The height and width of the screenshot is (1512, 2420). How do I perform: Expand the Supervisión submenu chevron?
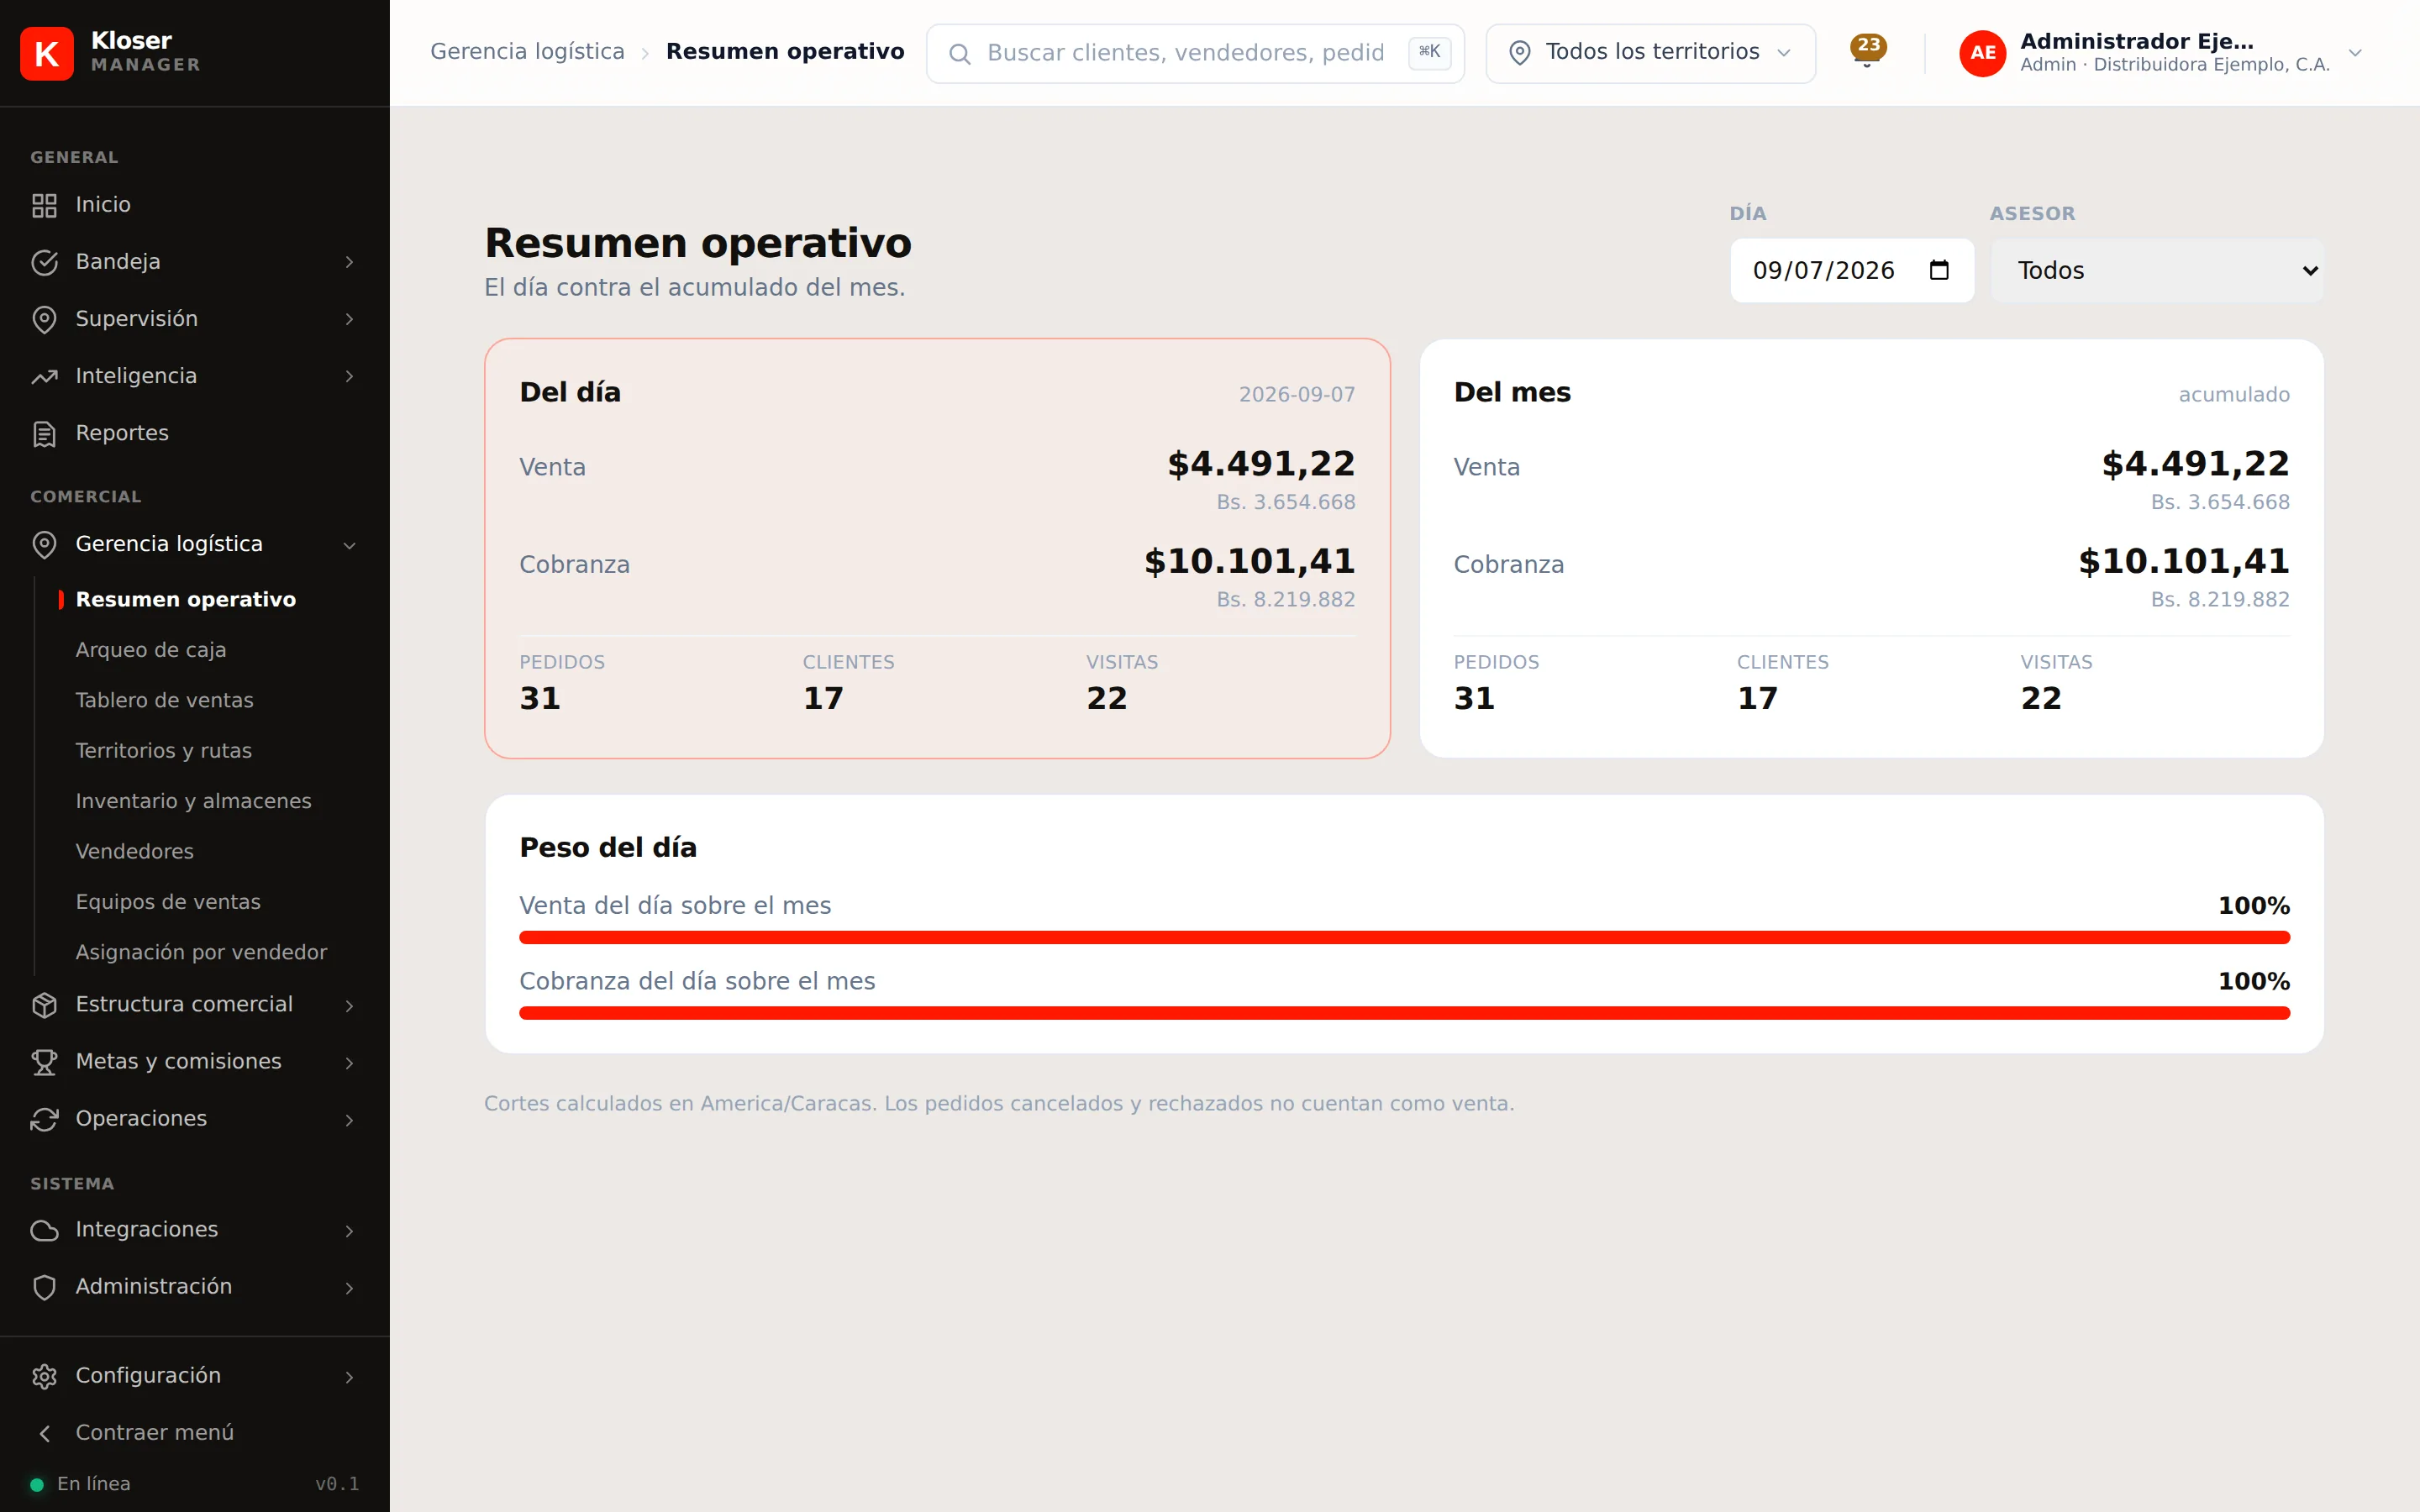pos(349,319)
